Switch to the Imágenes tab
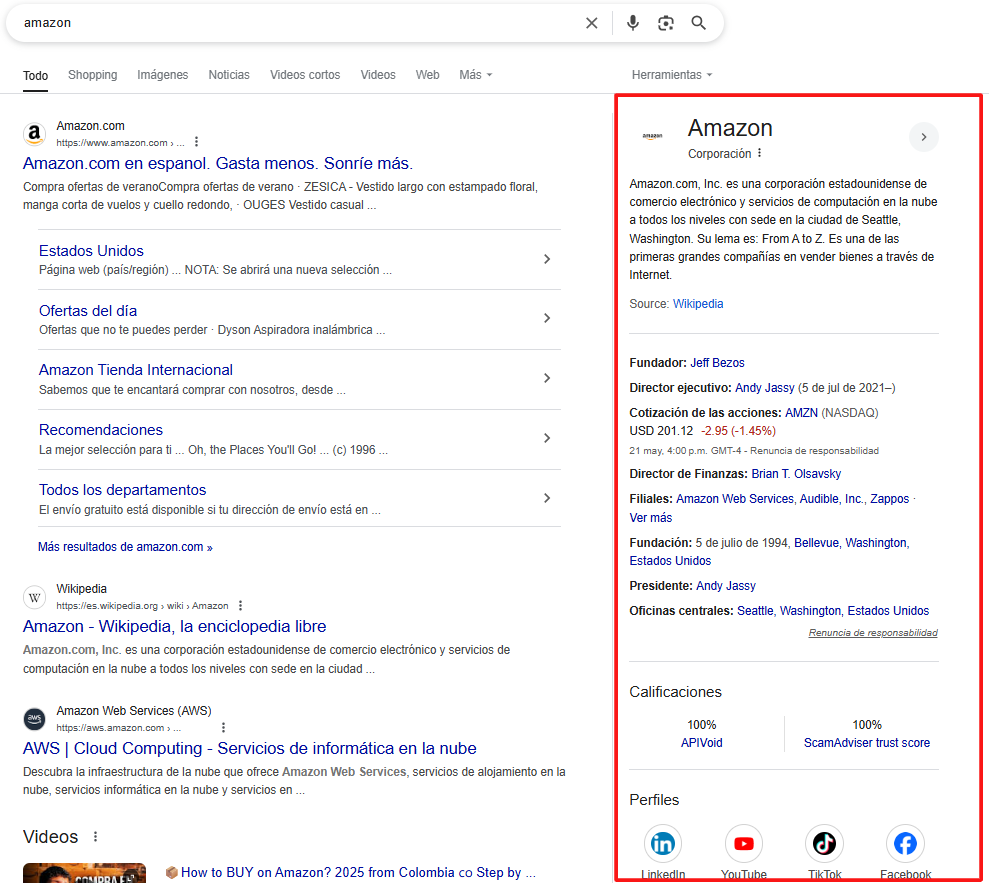 tap(162, 75)
